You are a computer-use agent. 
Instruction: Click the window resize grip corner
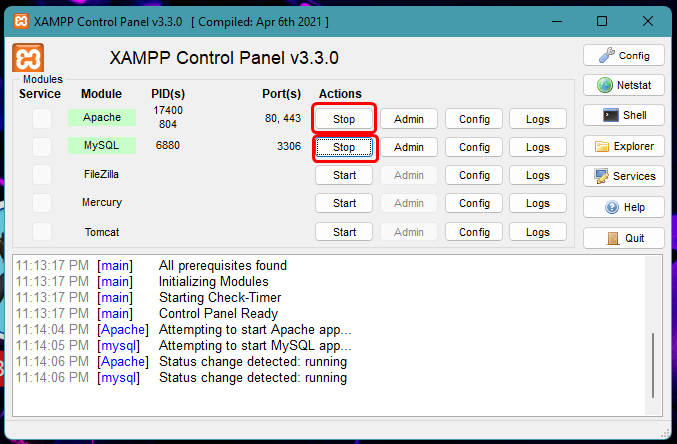point(666,433)
